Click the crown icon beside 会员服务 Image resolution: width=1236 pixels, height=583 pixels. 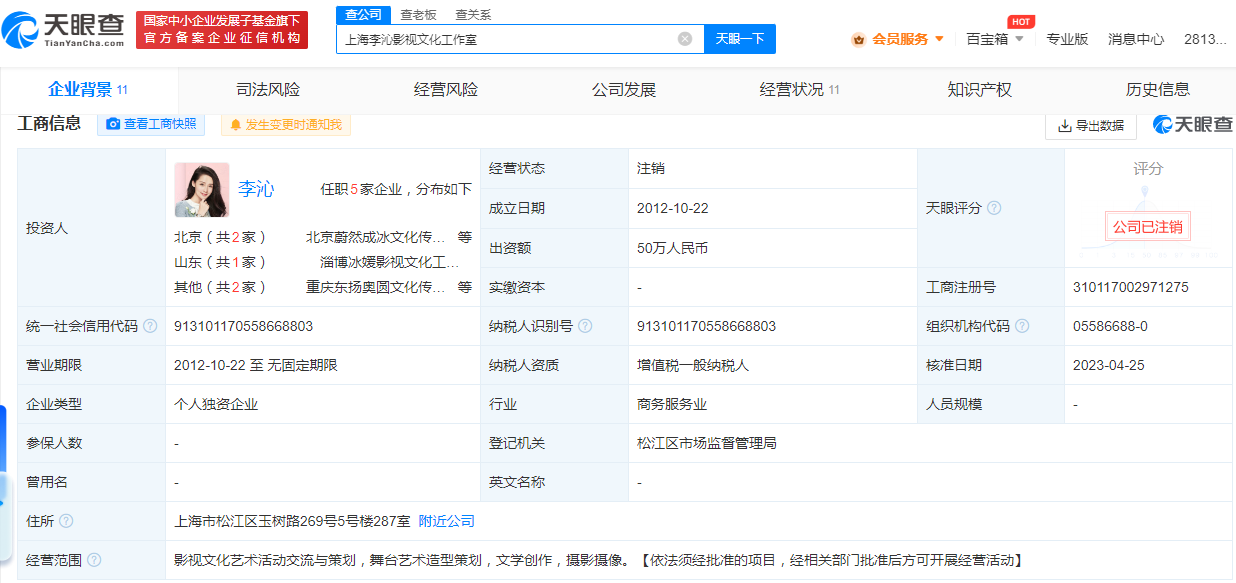(859, 39)
